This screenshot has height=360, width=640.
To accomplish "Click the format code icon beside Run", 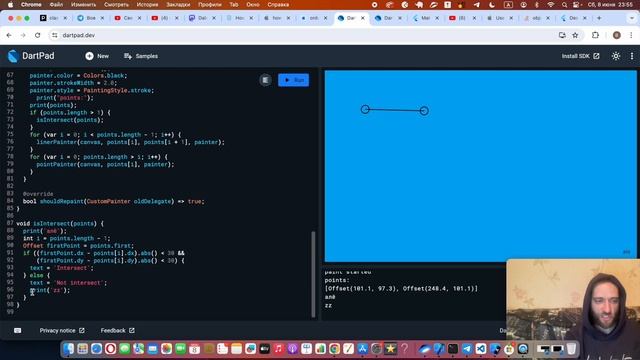I will (265, 80).
